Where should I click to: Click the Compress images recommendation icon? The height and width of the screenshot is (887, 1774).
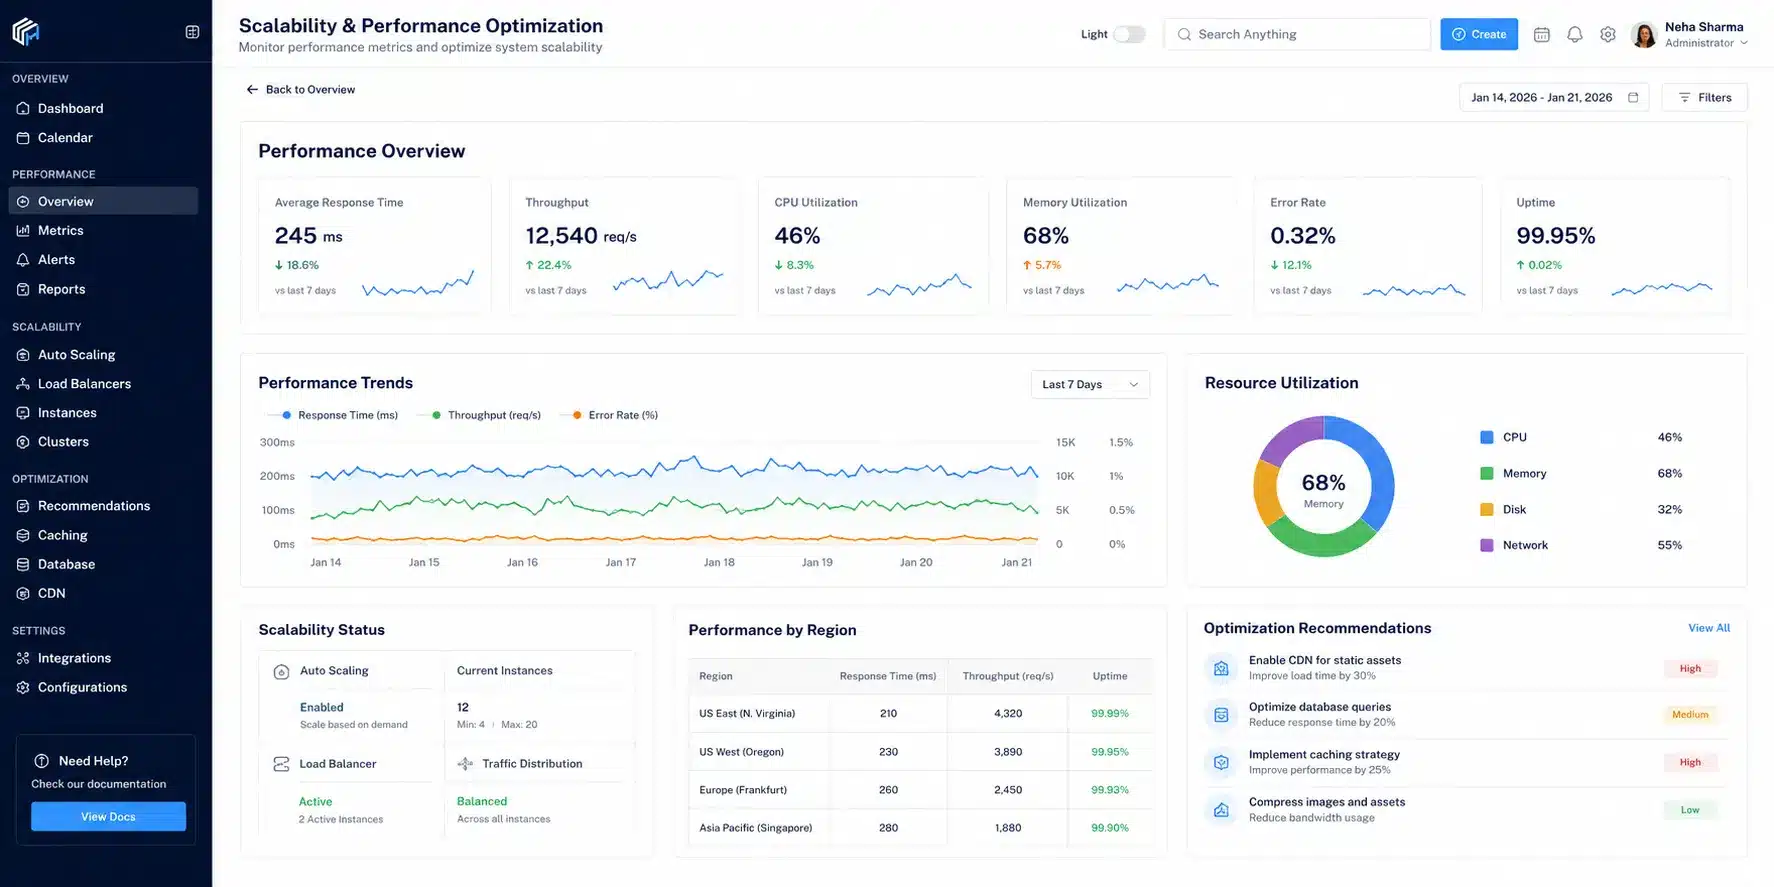(1221, 810)
